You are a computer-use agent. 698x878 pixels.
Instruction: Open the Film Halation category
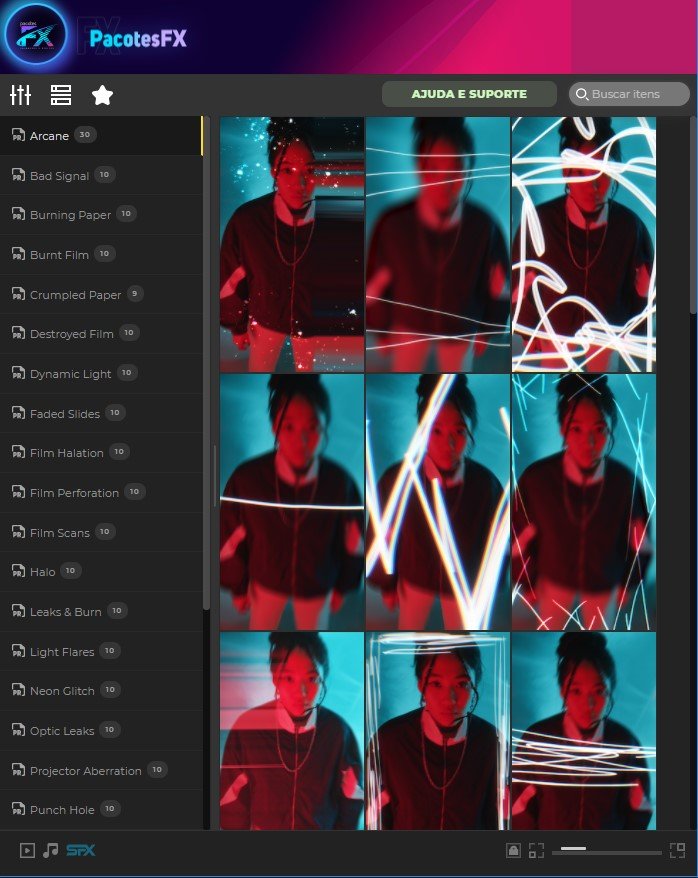pos(66,453)
